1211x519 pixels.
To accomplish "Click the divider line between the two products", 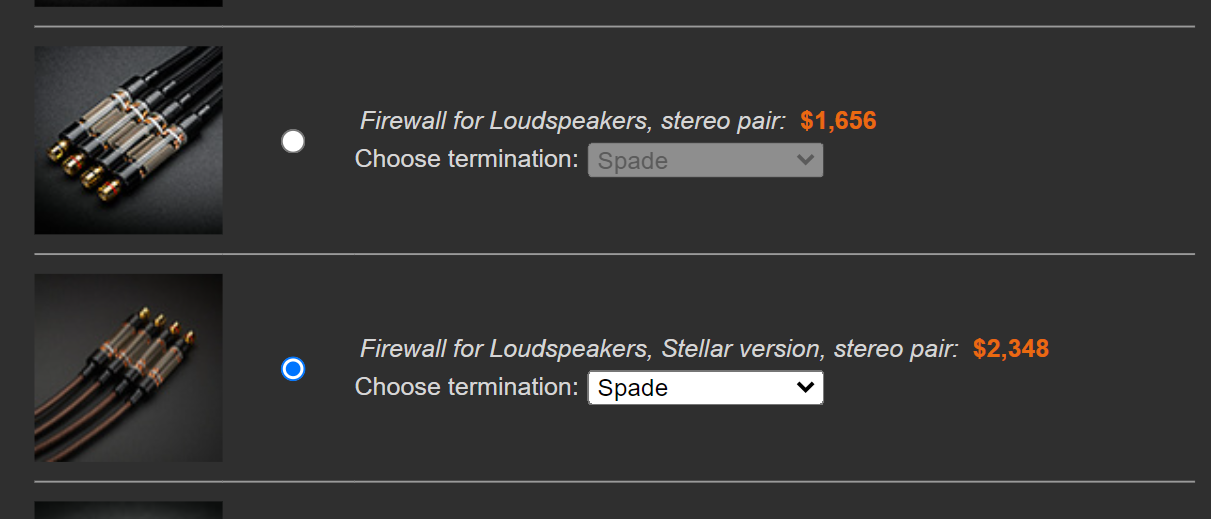I will (615, 254).
